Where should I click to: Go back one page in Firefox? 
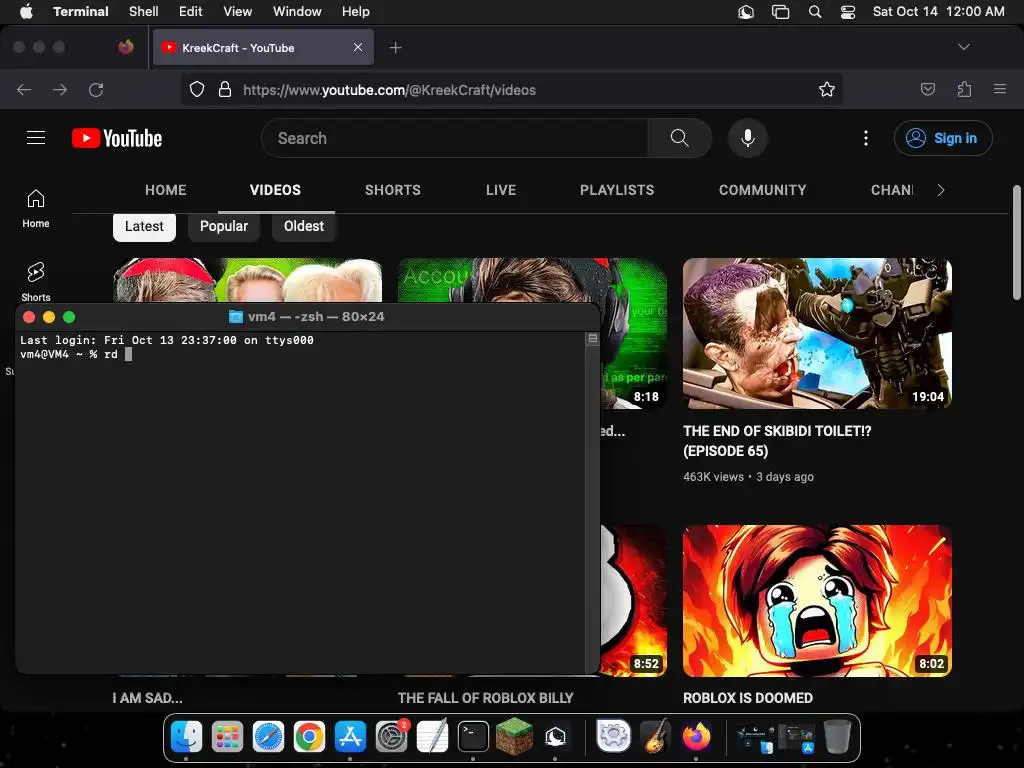(24, 89)
